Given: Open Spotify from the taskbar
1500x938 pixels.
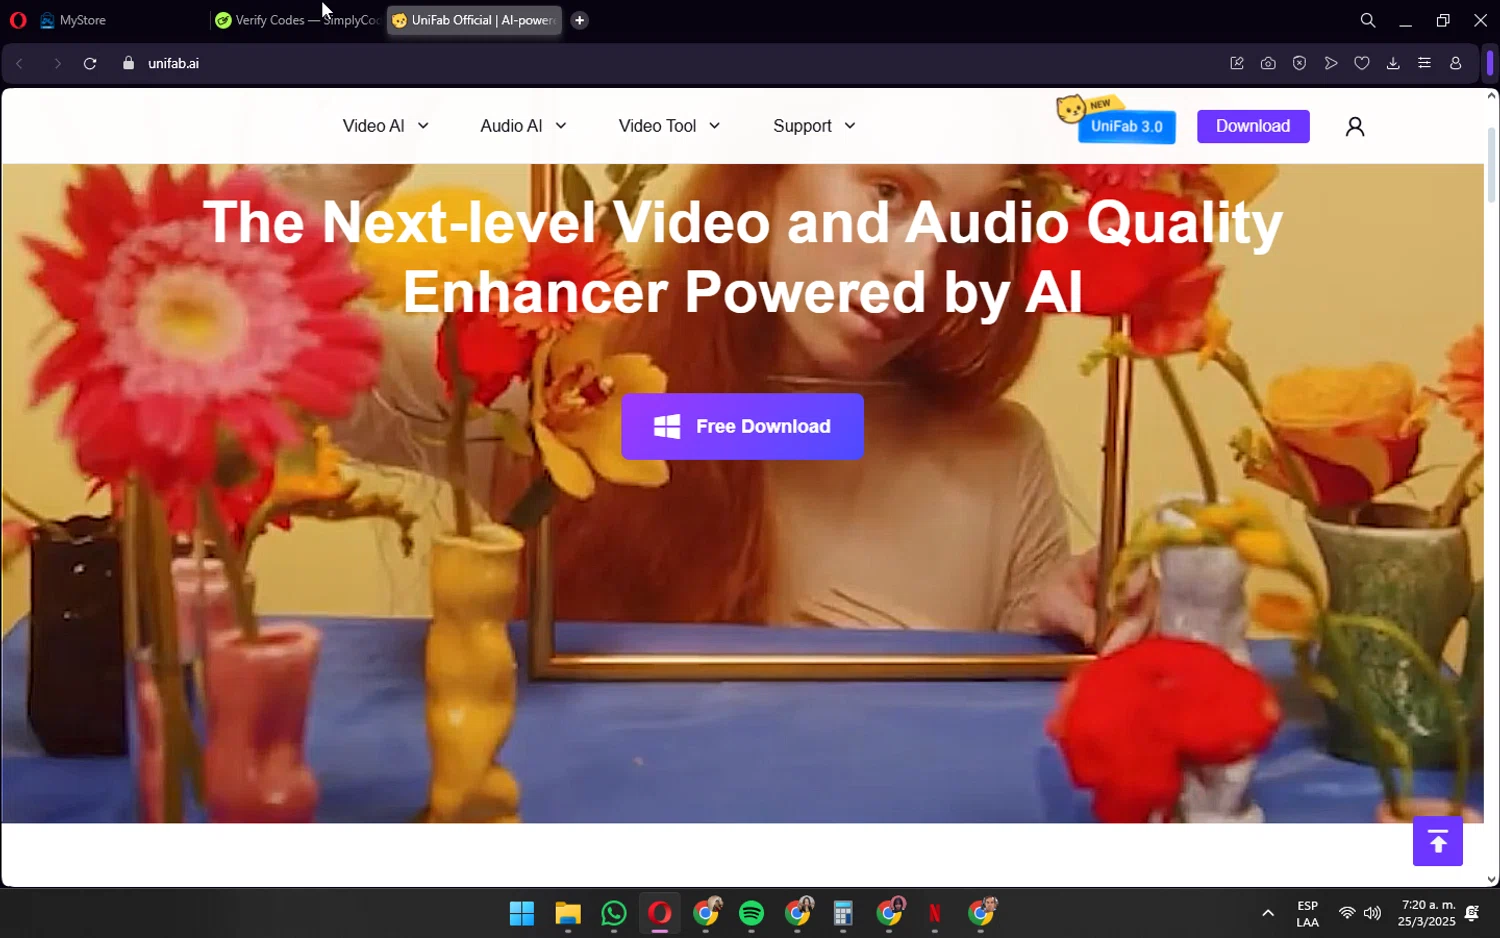Looking at the screenshot, I should 752,913.
